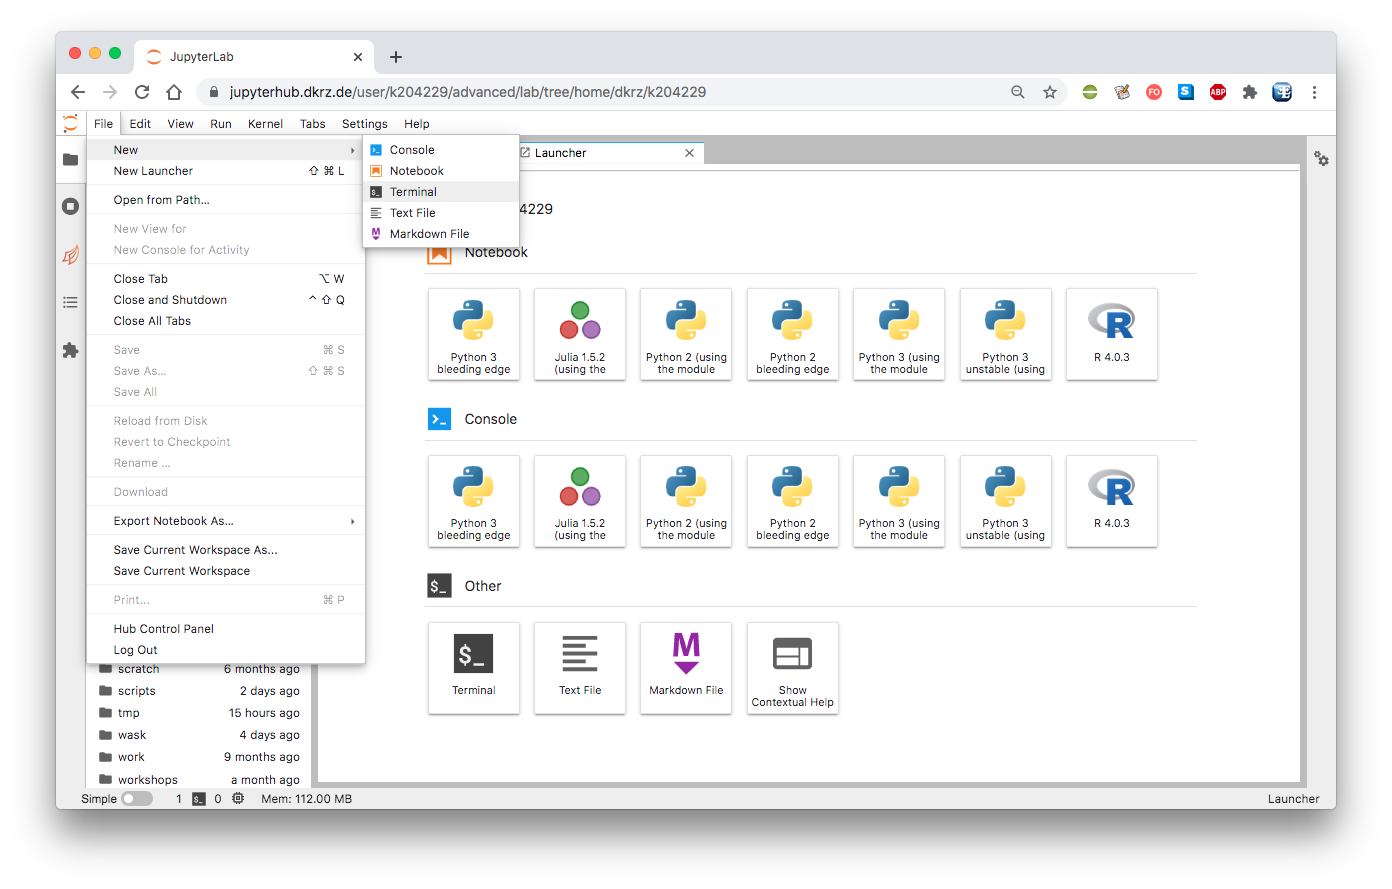The height and width of the screenshot is (889, 1392).
Task: Create Markdown File from launcher card
Action: tap(686, 668)
